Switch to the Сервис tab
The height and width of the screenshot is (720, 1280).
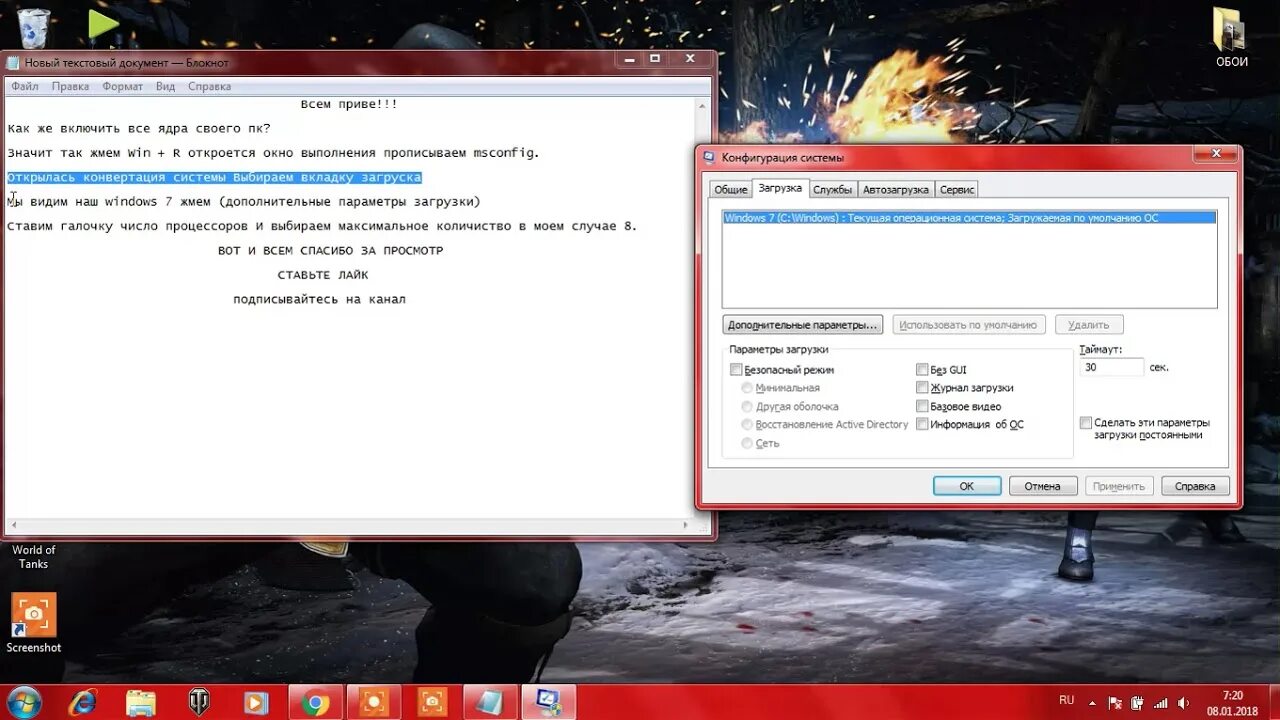pos(957,189)
